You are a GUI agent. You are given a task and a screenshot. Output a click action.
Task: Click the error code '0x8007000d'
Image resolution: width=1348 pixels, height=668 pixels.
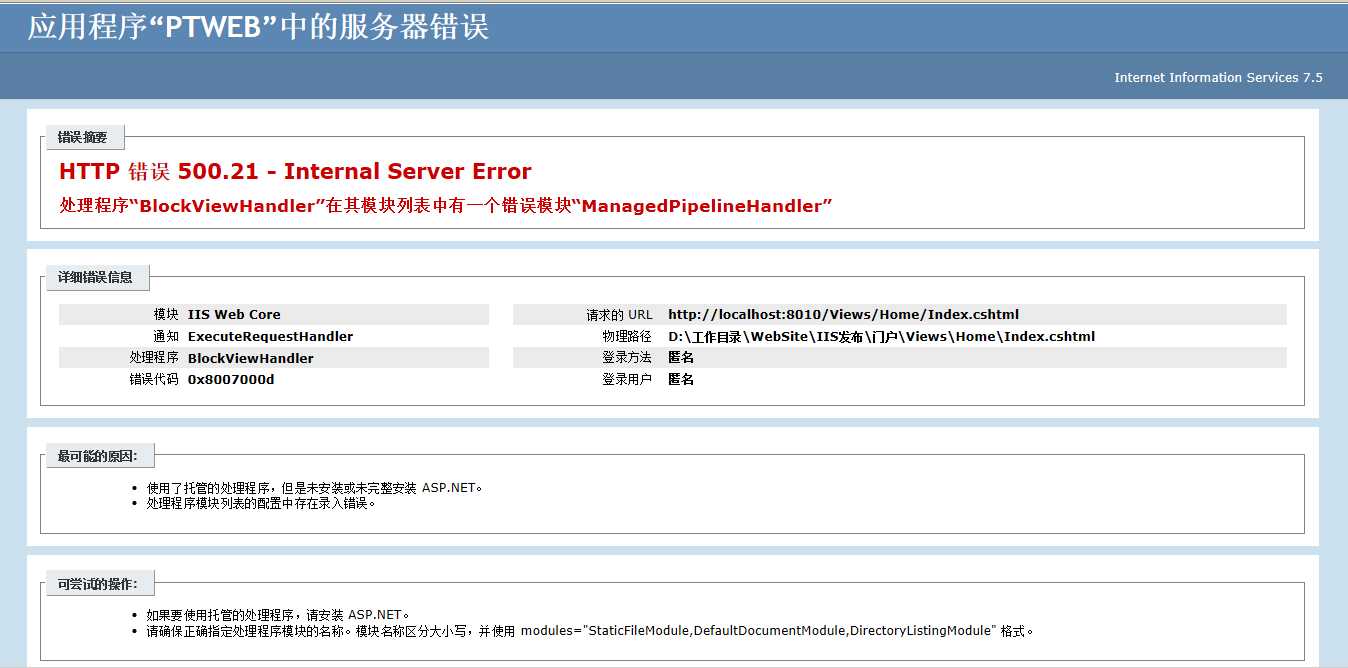pyautogui.click(x=231, y=379)
